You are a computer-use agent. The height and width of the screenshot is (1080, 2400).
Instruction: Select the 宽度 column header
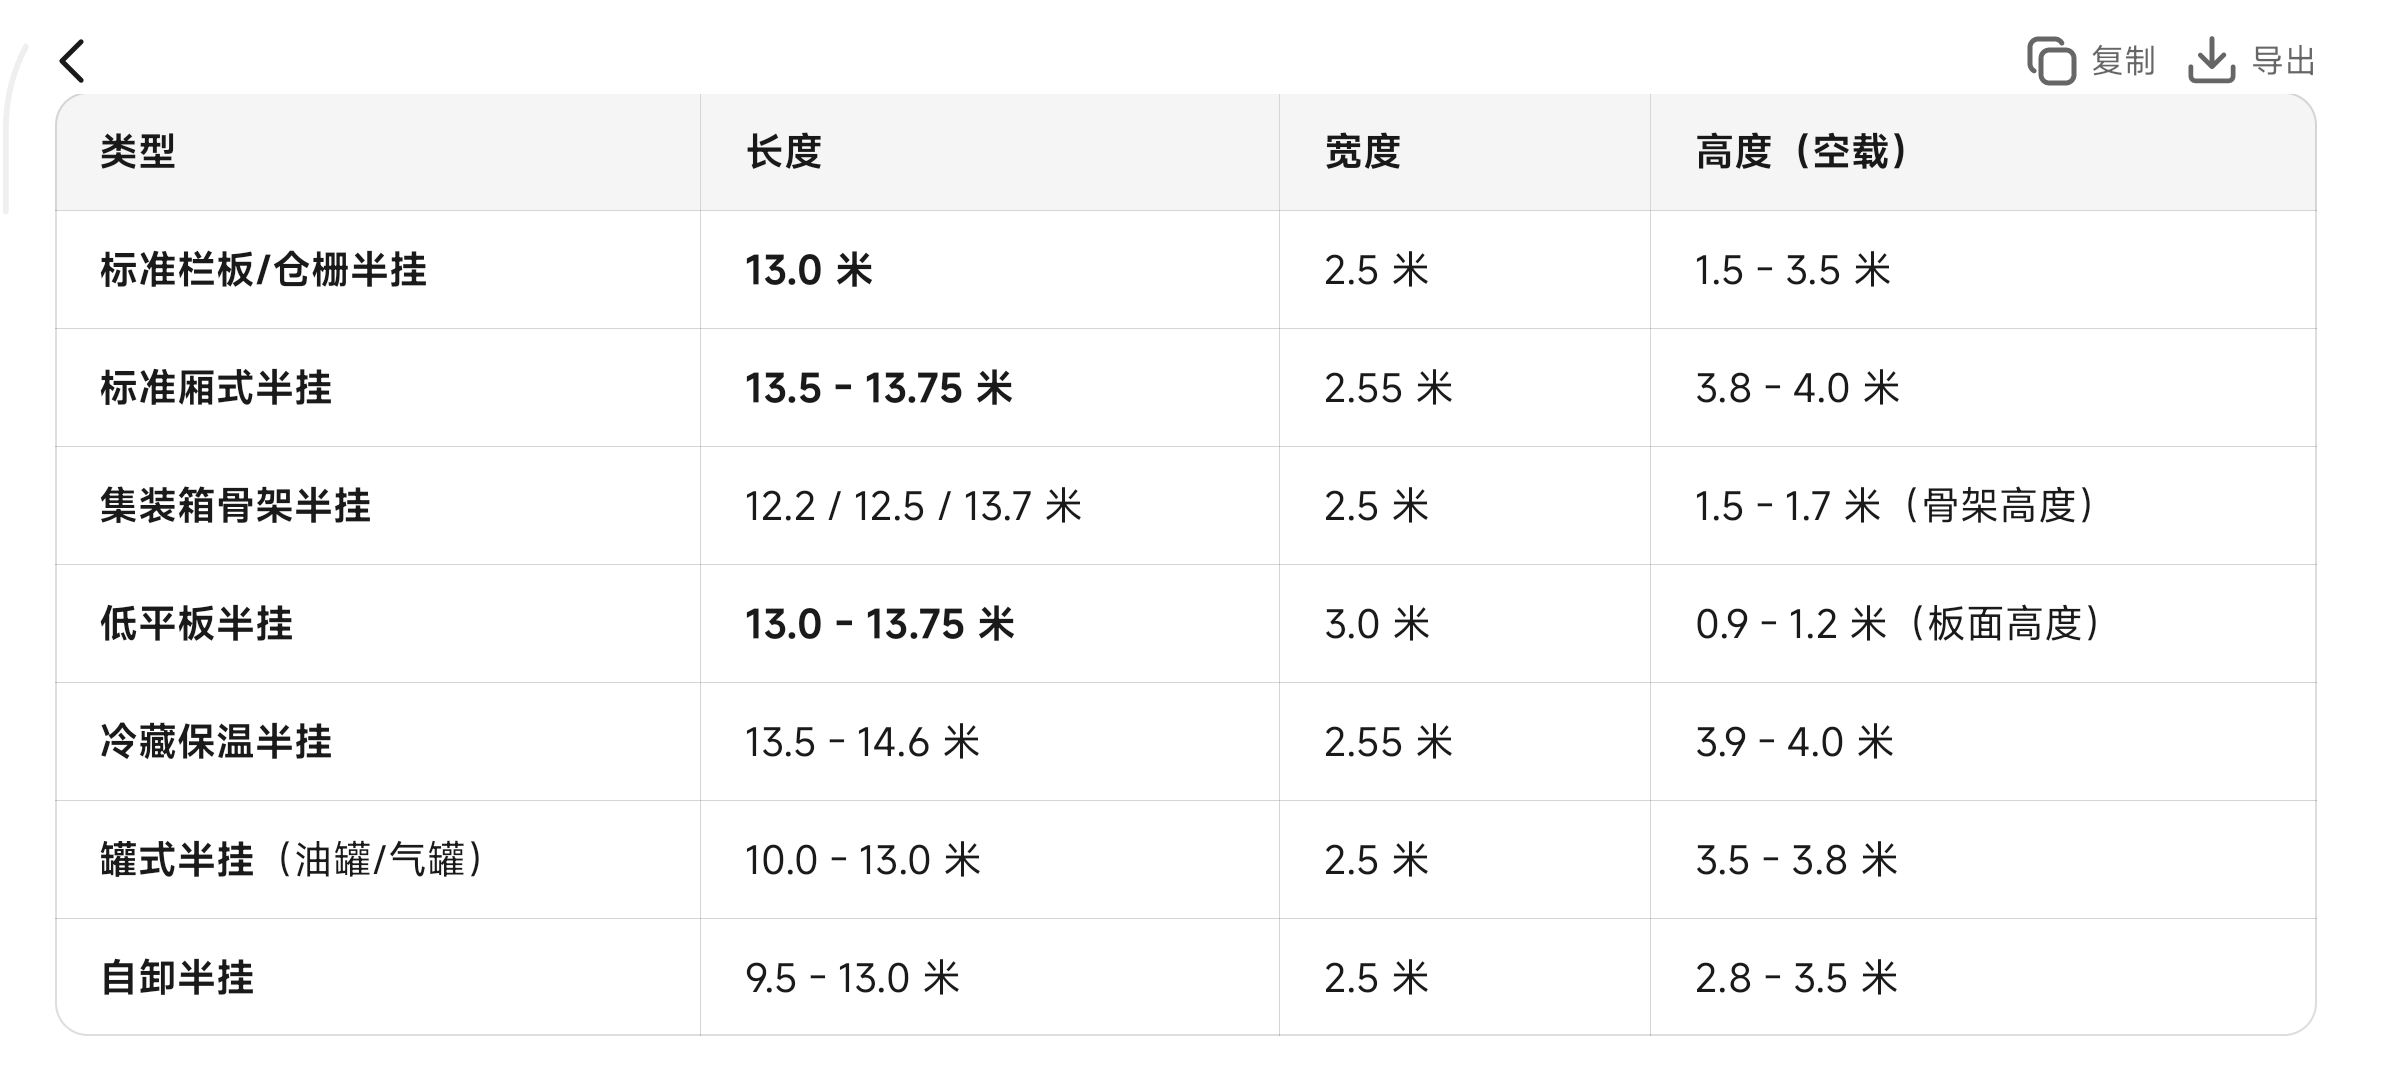tap(1362, 152)
